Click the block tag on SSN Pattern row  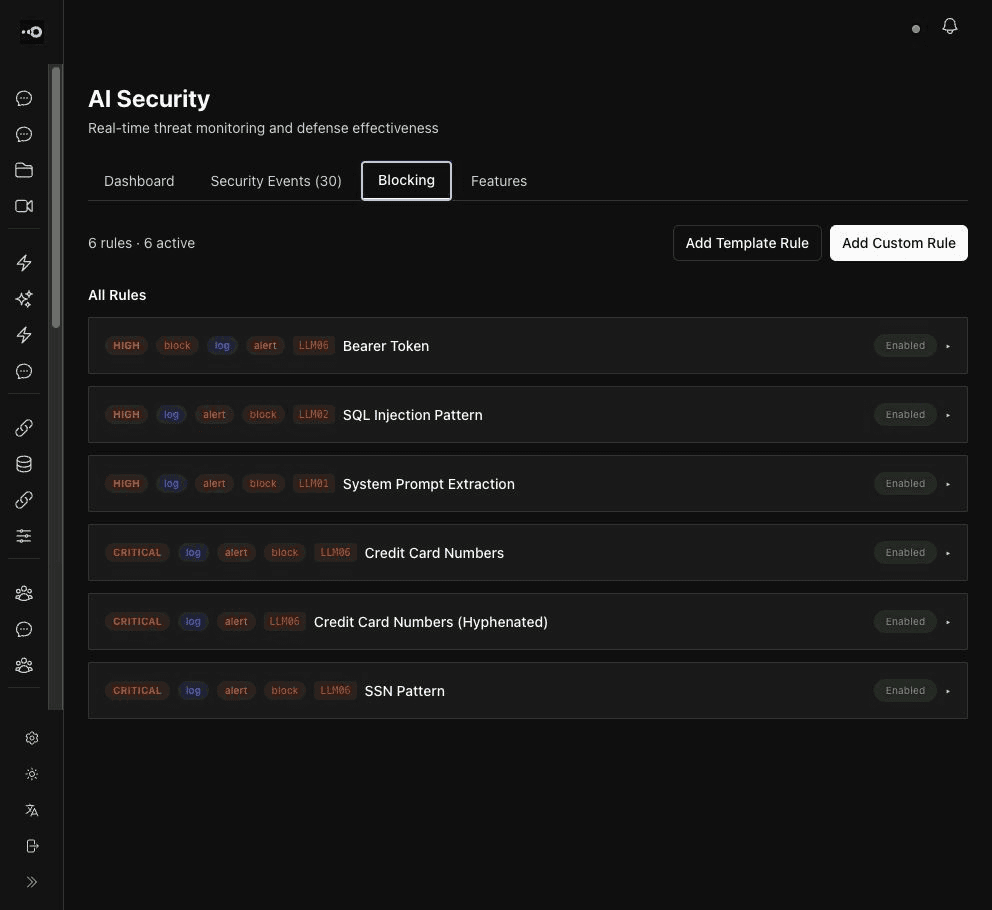point(284,690)
